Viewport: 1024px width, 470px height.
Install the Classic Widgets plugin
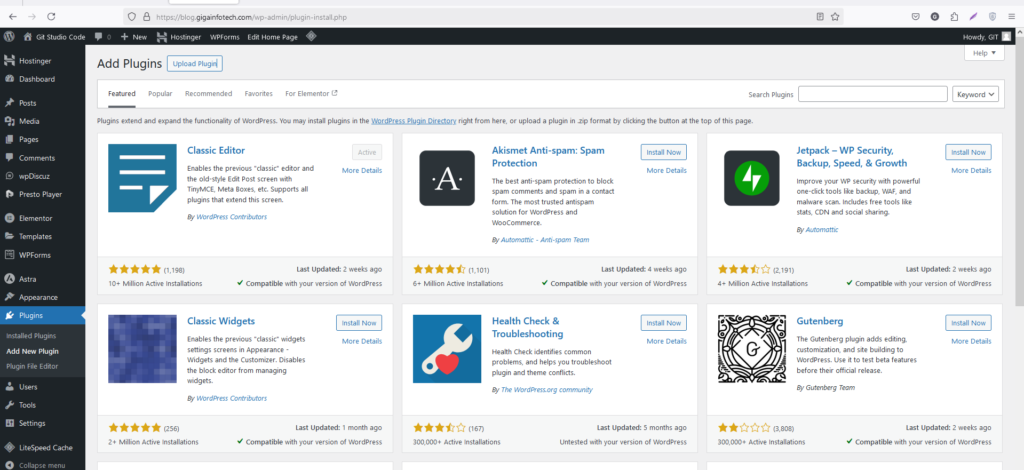(x=359, y=322)
